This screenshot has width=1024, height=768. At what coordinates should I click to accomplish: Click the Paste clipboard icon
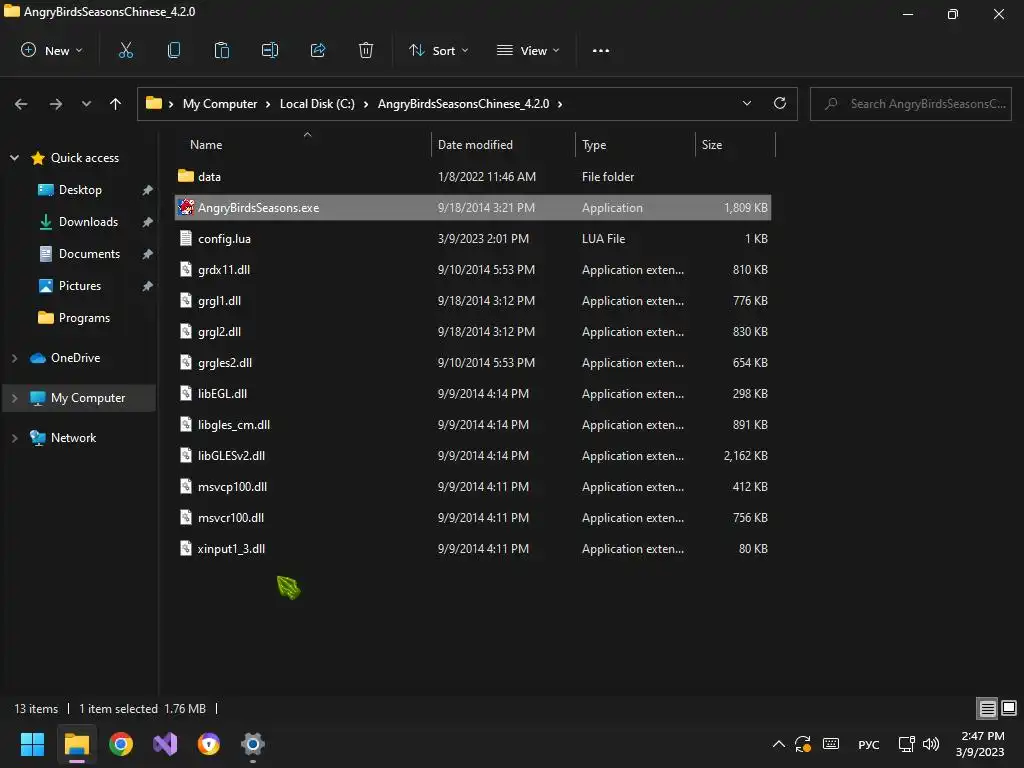221,50
